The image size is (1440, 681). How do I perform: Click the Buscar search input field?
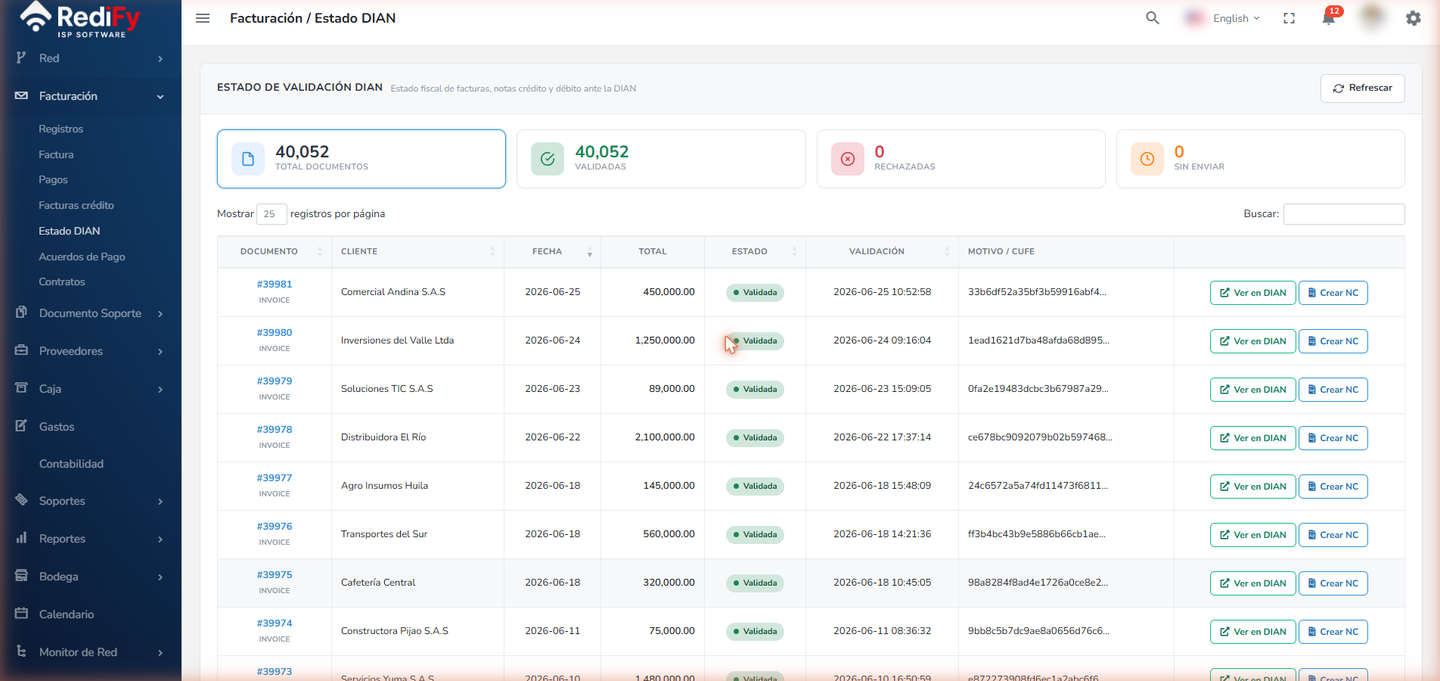[x=1343, y=214]
